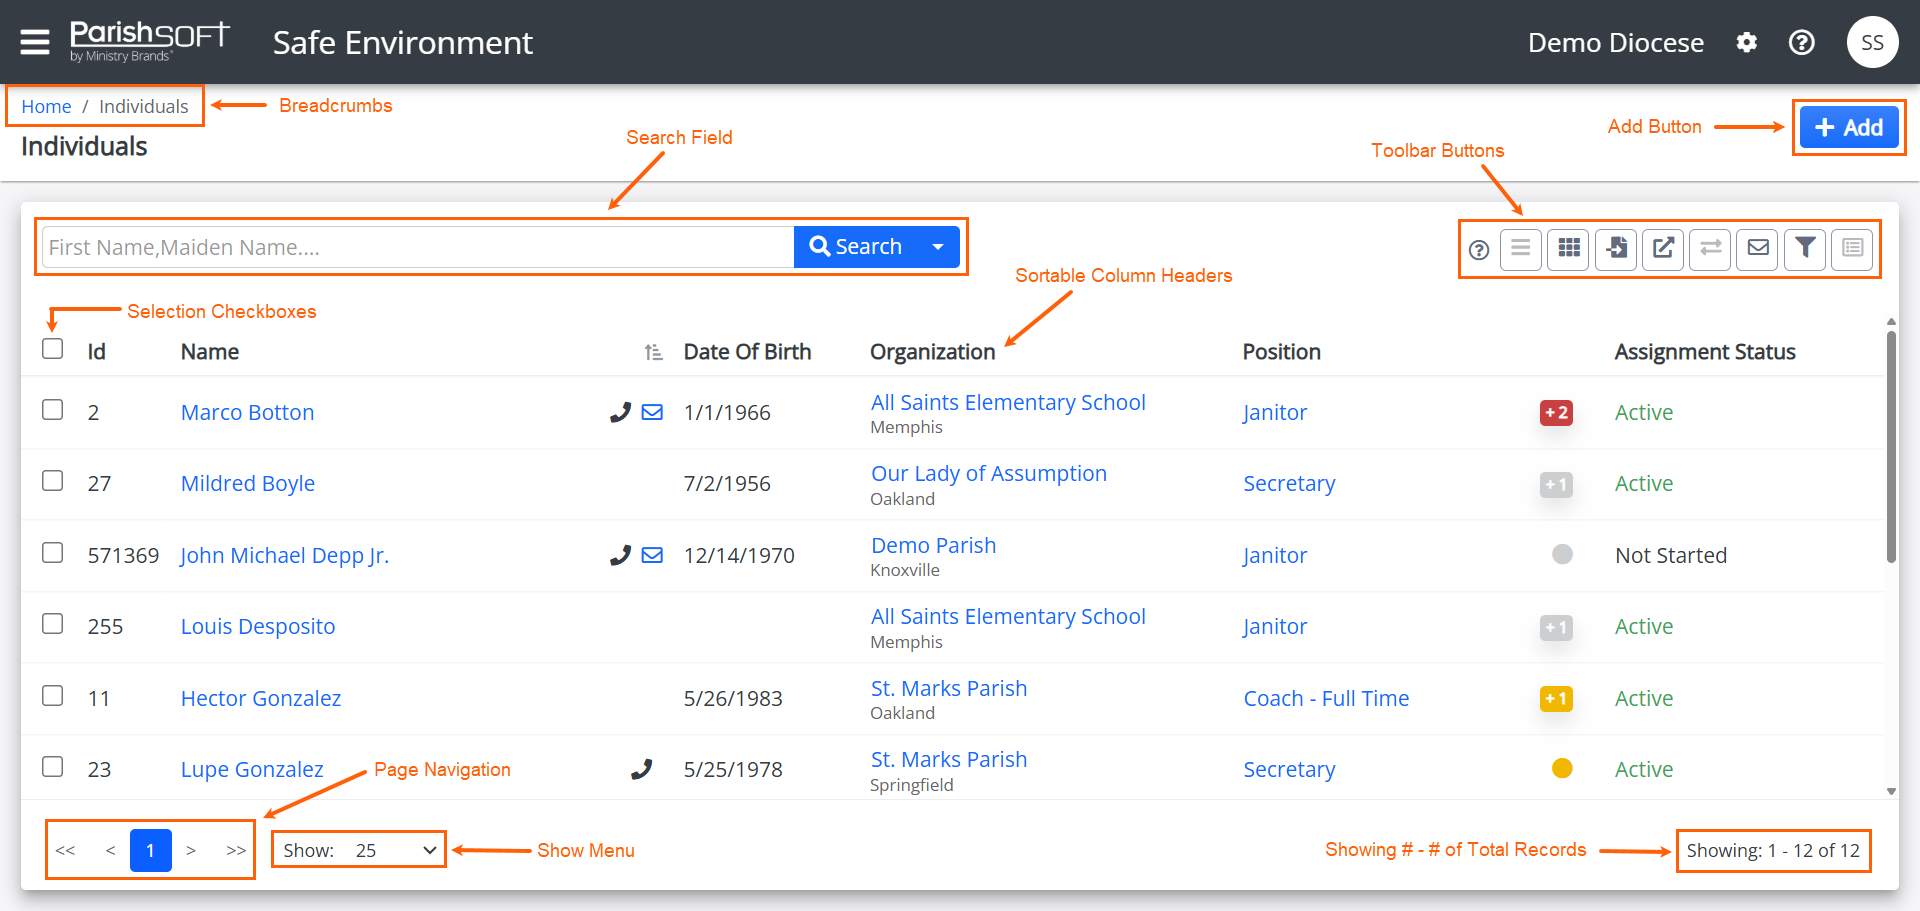Click the email icon for John Michael Depp Jr.

pyautogui.click(x=652, y=555)
